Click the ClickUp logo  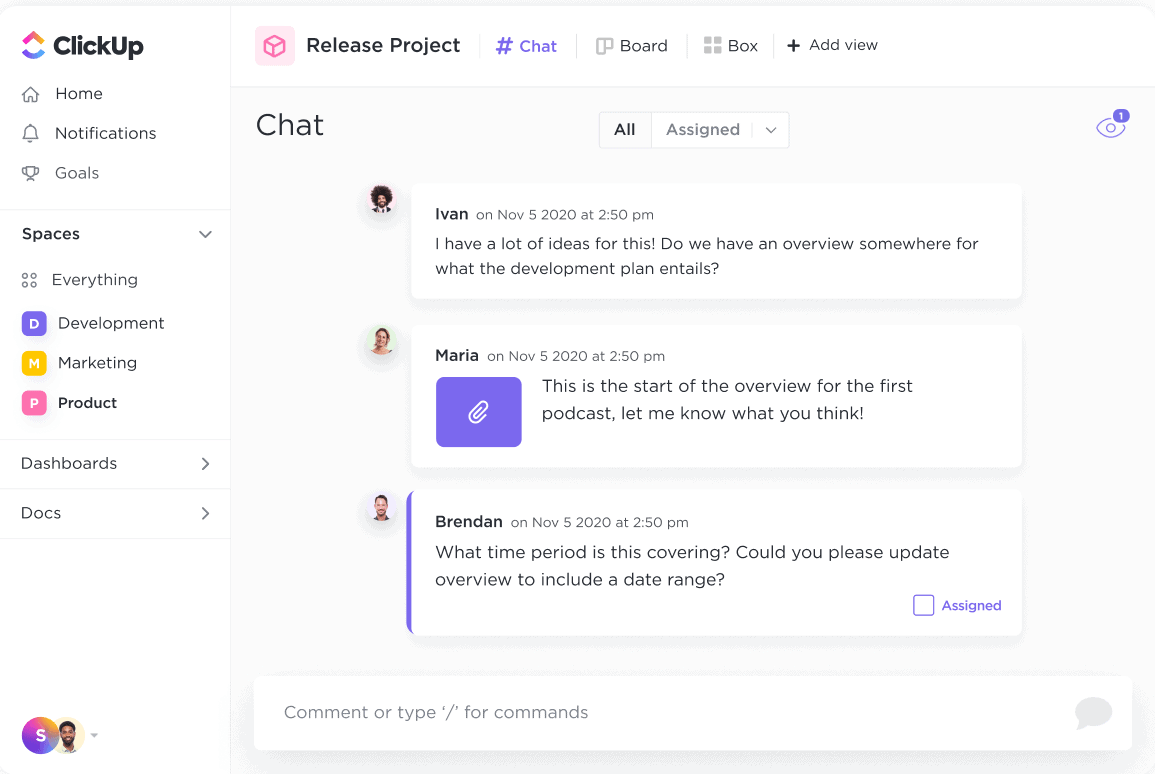[82, 45]
